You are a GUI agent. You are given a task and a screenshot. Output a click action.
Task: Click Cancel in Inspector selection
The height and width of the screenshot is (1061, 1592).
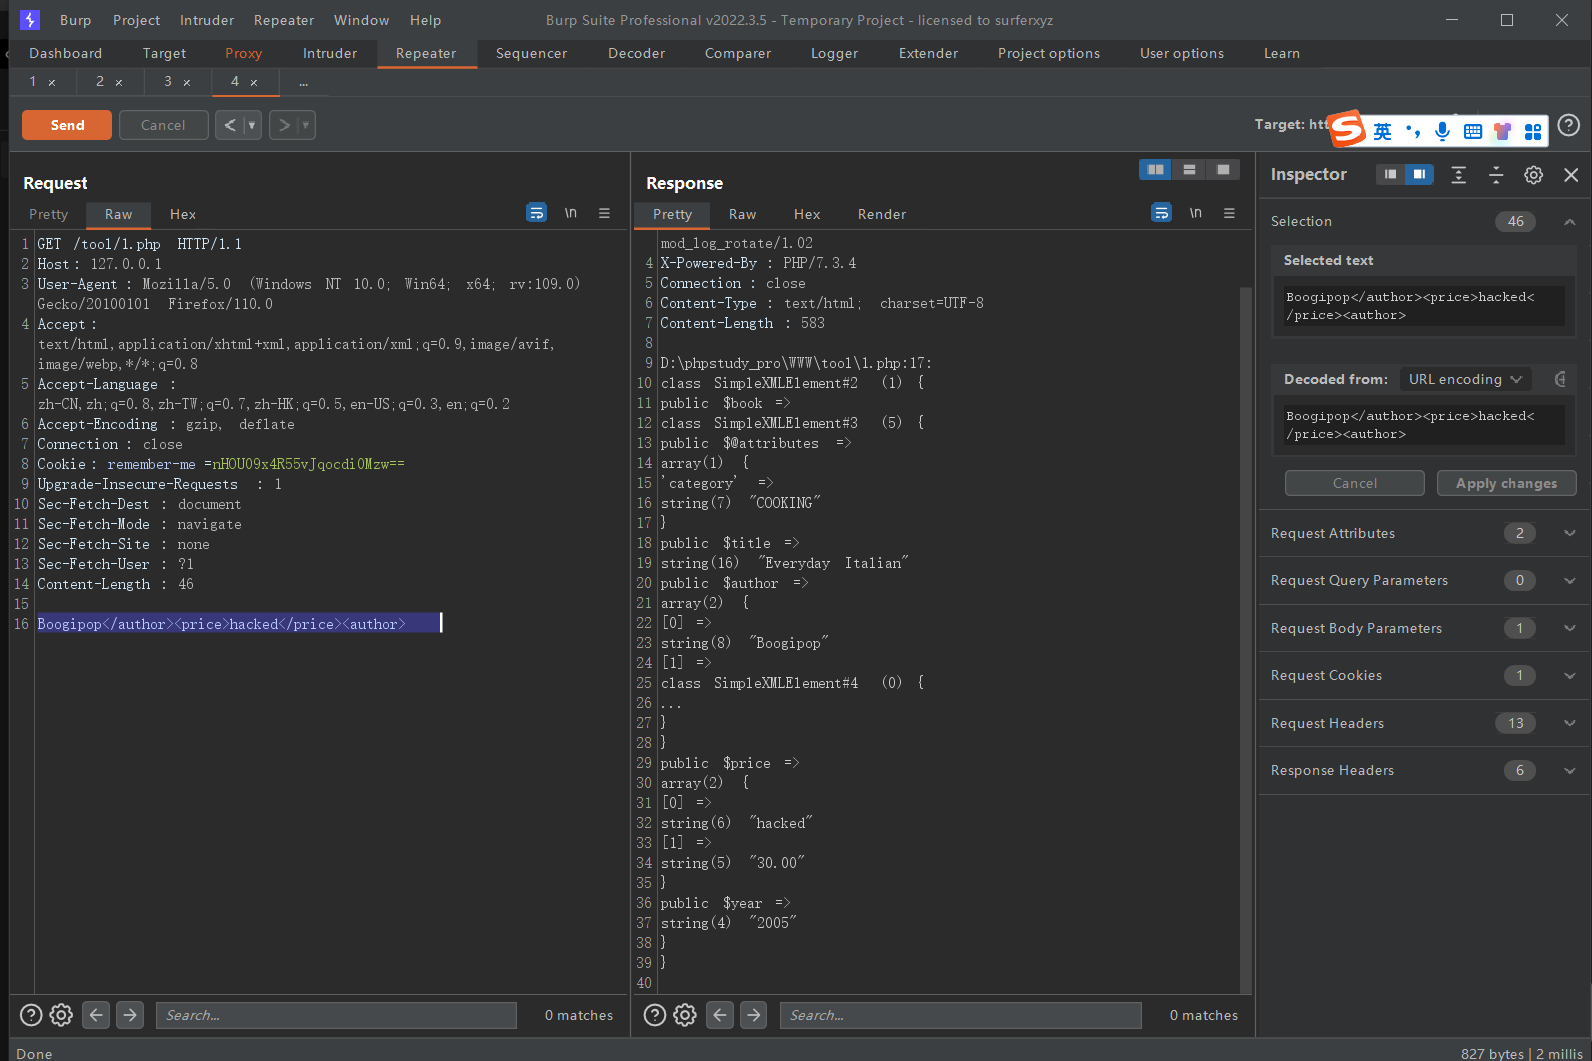(x=1354, y=483)
